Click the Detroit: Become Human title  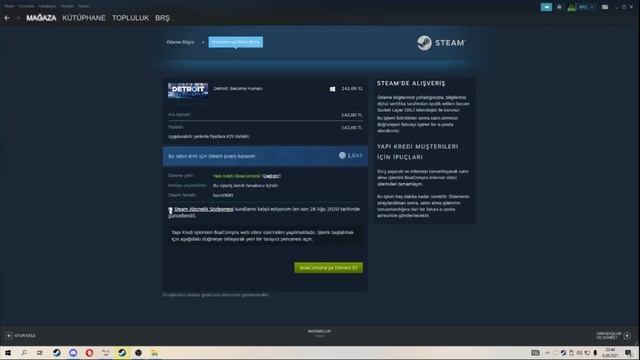(x=238, y=89)
